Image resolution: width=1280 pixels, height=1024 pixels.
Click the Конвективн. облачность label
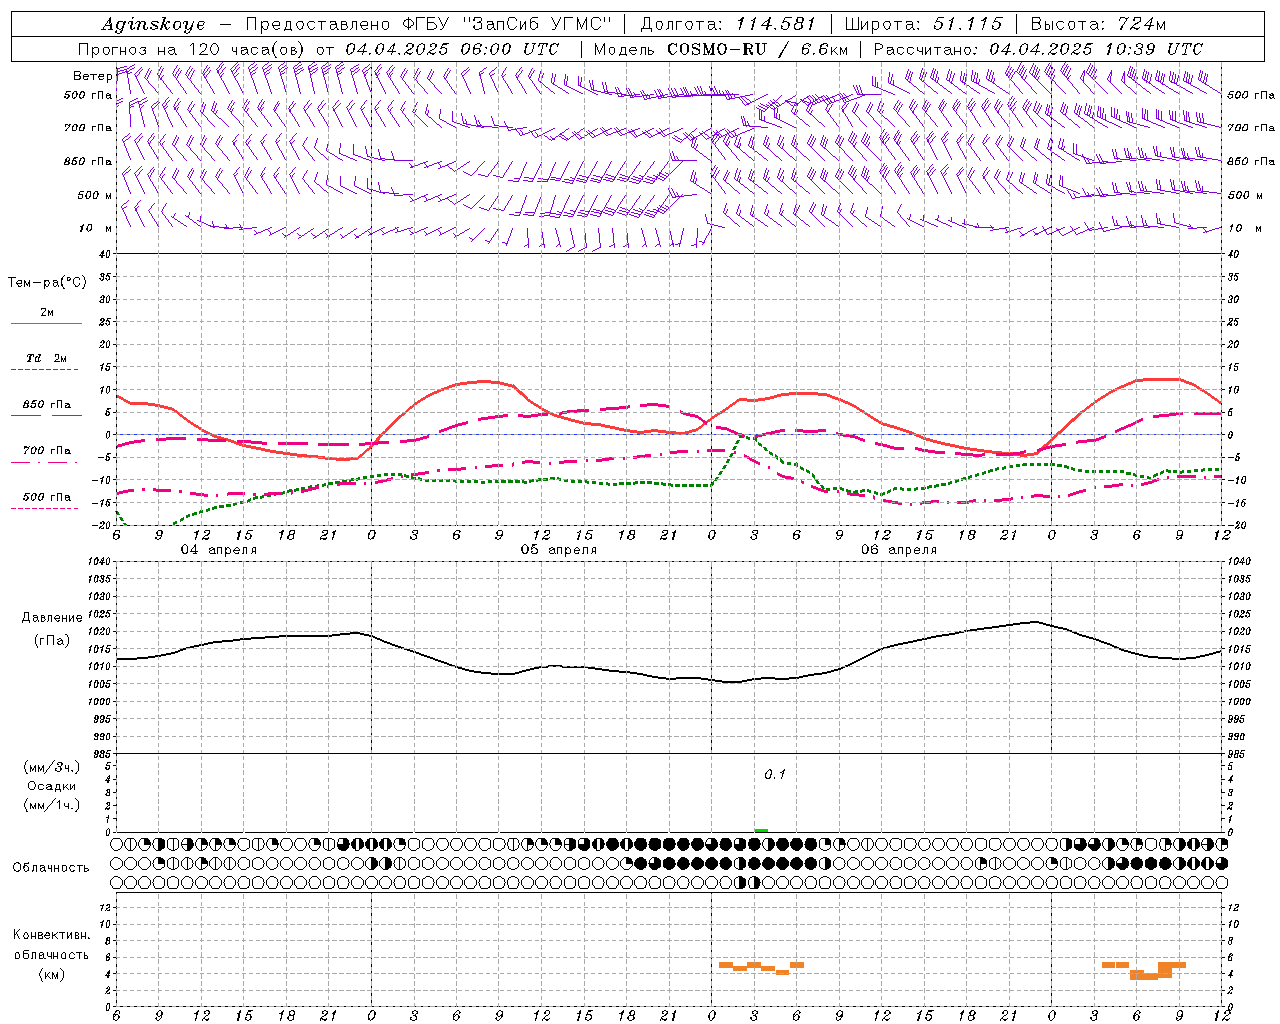pyautogui.click(x=51, y=945)
